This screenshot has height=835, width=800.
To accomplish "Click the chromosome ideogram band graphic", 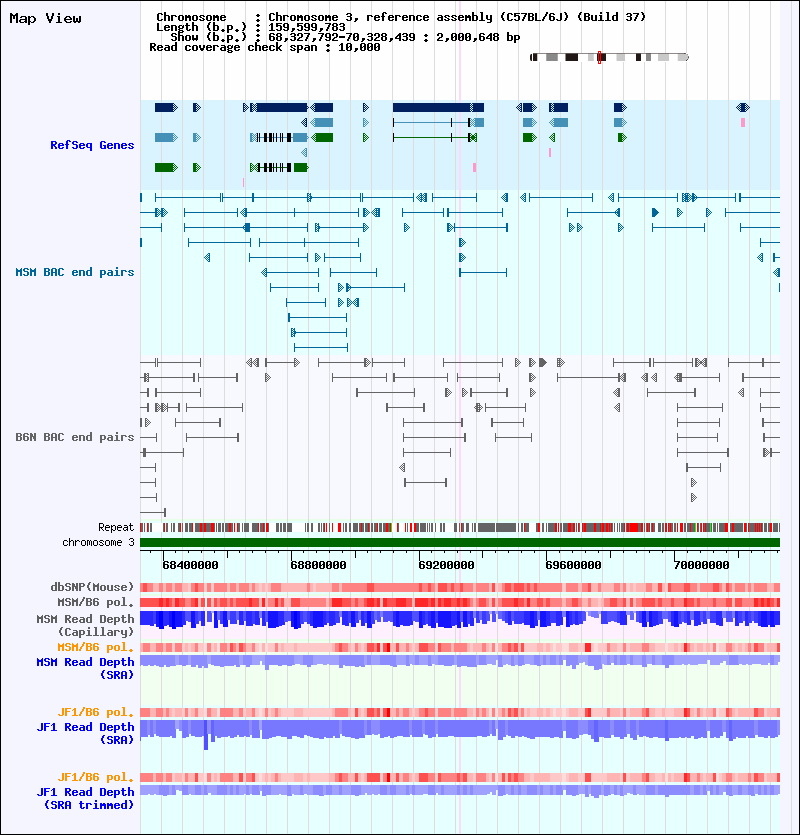I will click(x=609, y=58).
